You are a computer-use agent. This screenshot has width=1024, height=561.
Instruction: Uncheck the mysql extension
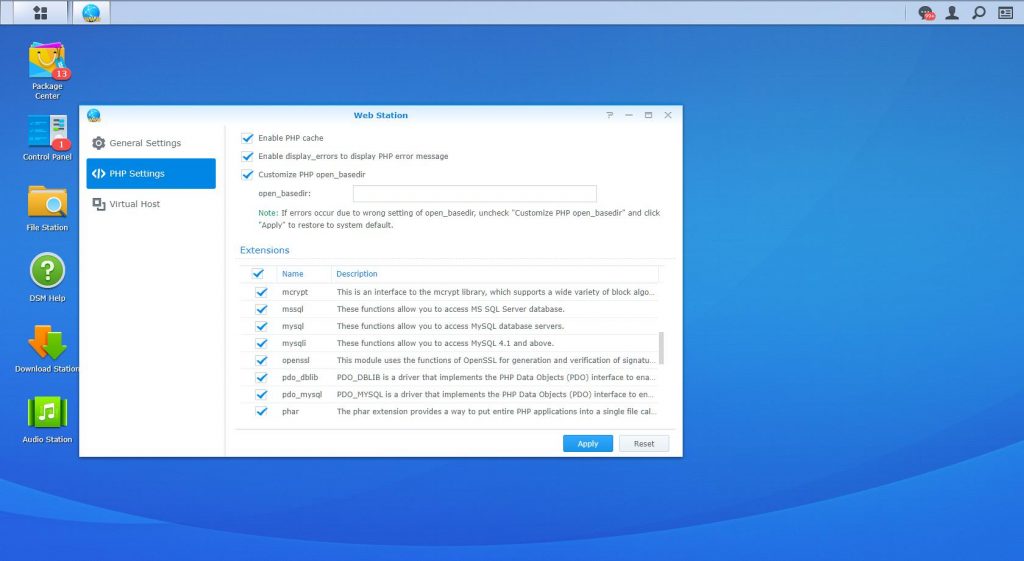coord(261,326)
